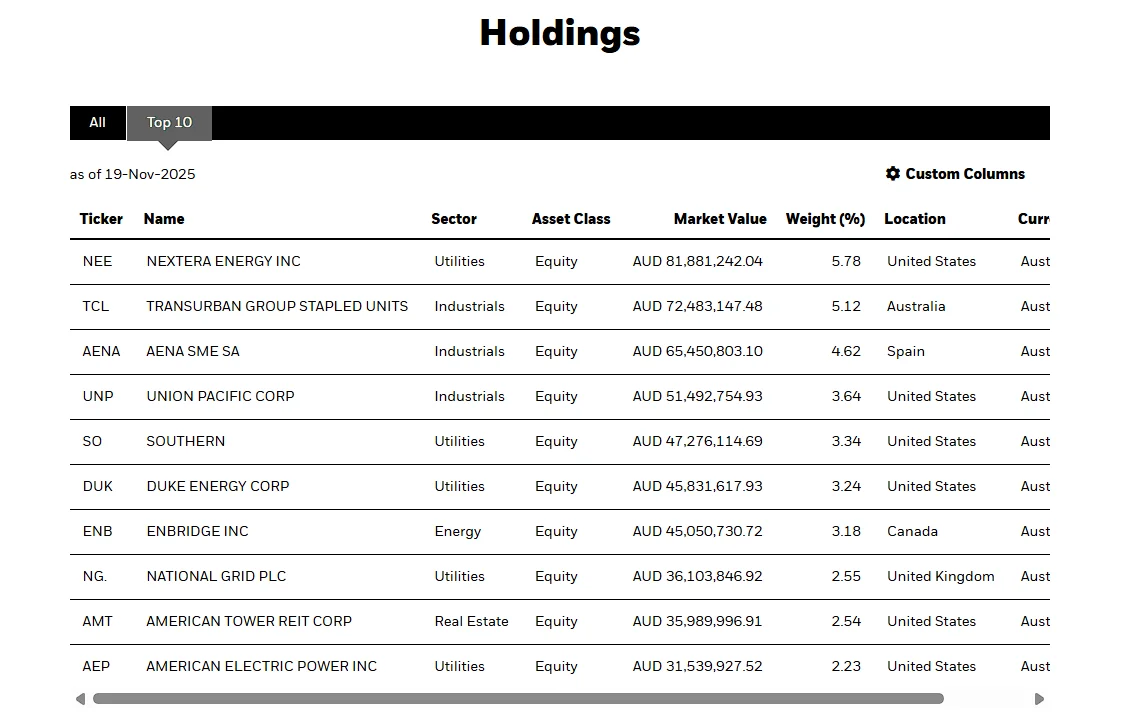1124x724 pixels.
Task: Click NEXTERA ENERGY INC holding name
Action: tap(223, 261)
